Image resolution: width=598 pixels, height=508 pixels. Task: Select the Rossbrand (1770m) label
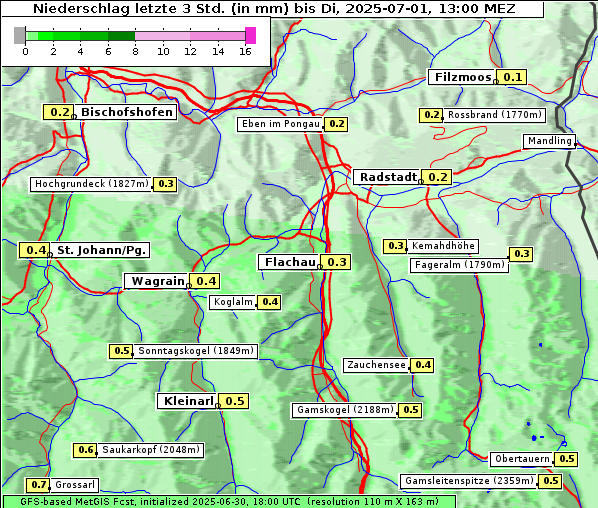pos(494,115)
